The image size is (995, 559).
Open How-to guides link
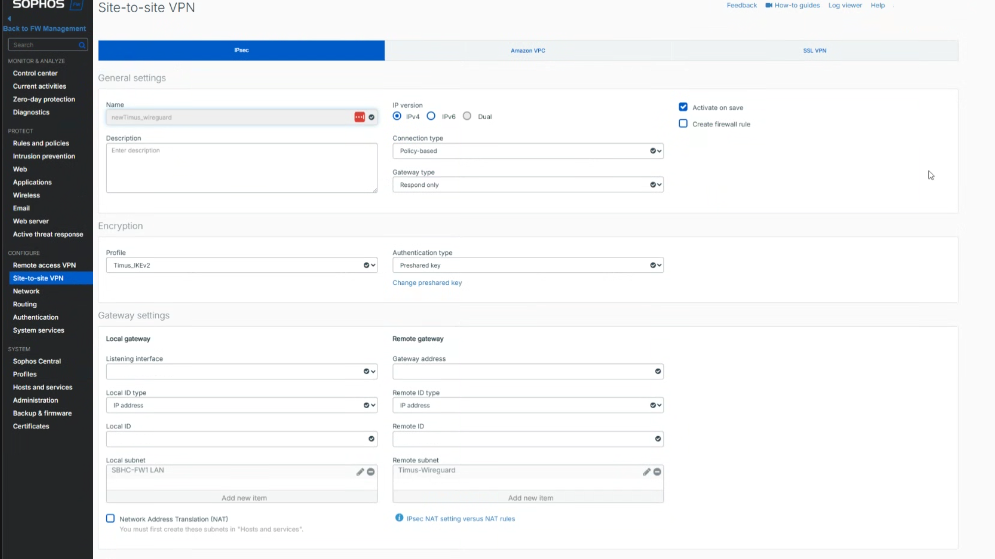tap(793, 5)
